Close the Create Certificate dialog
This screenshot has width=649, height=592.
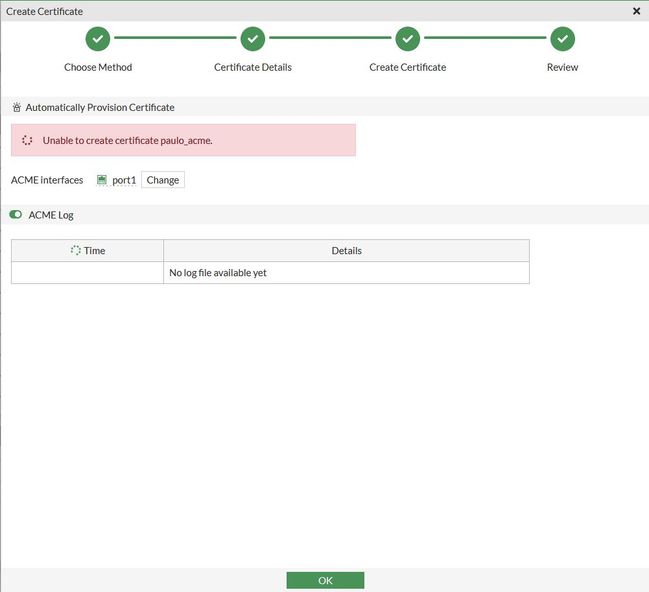point(637,11)
